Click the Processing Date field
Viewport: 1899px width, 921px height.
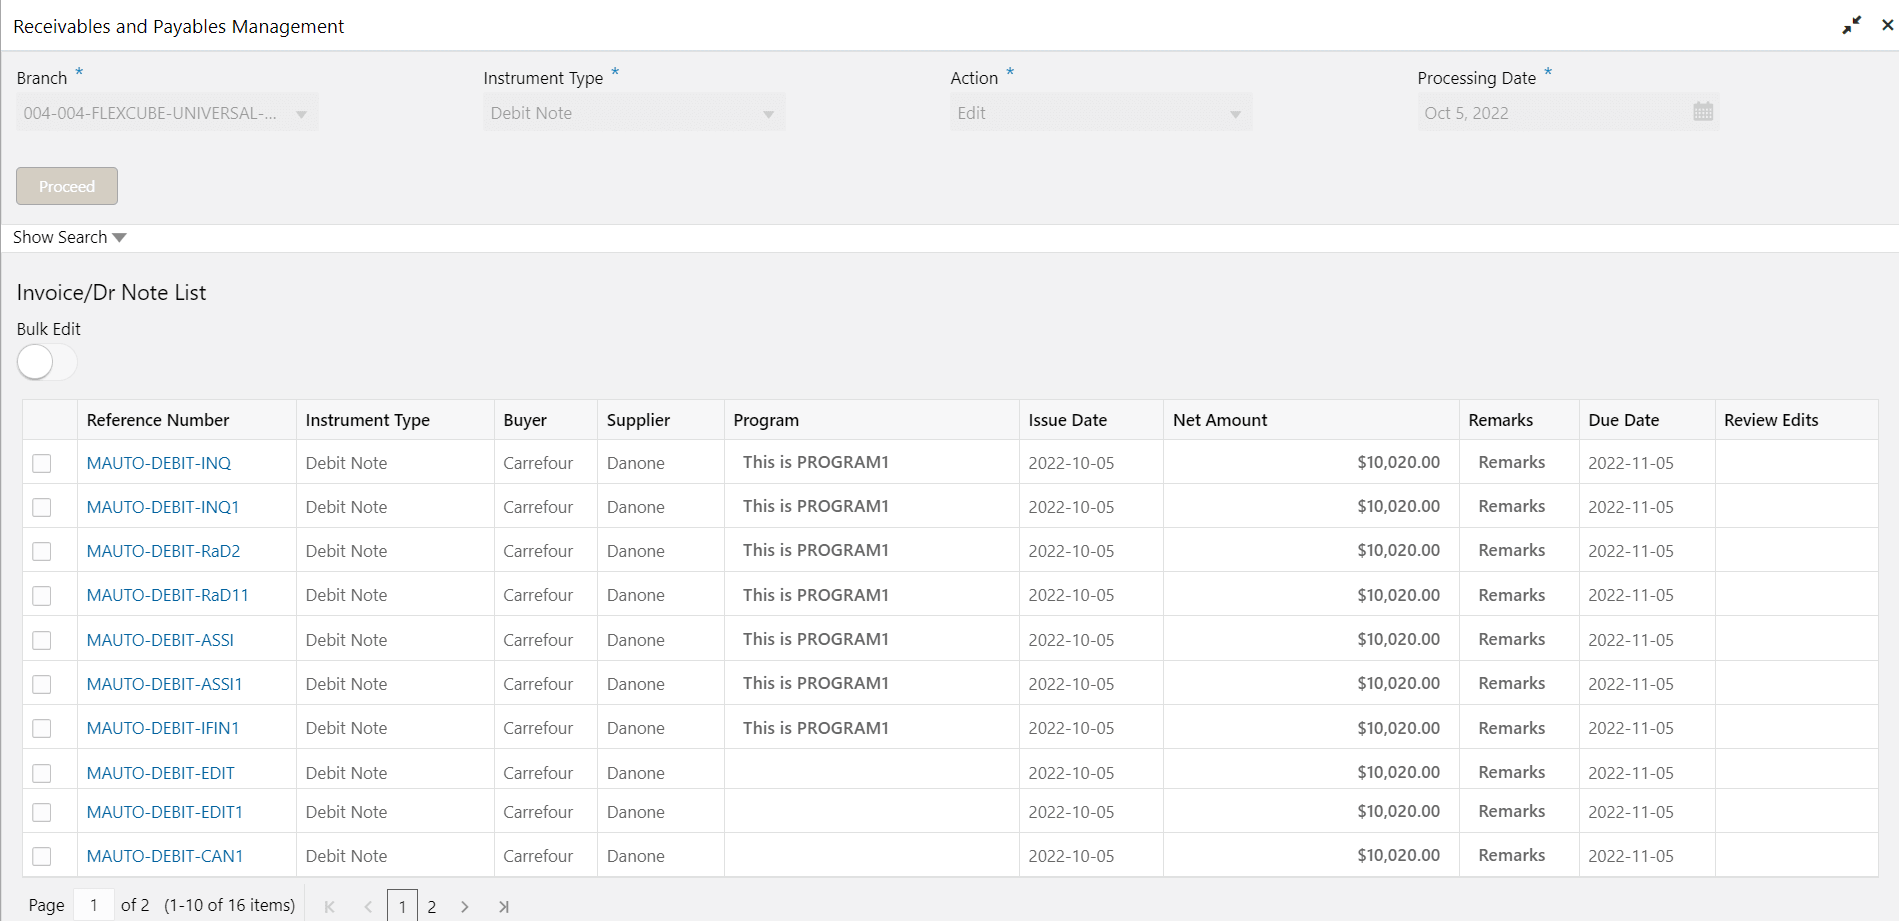pos(1568,113)
